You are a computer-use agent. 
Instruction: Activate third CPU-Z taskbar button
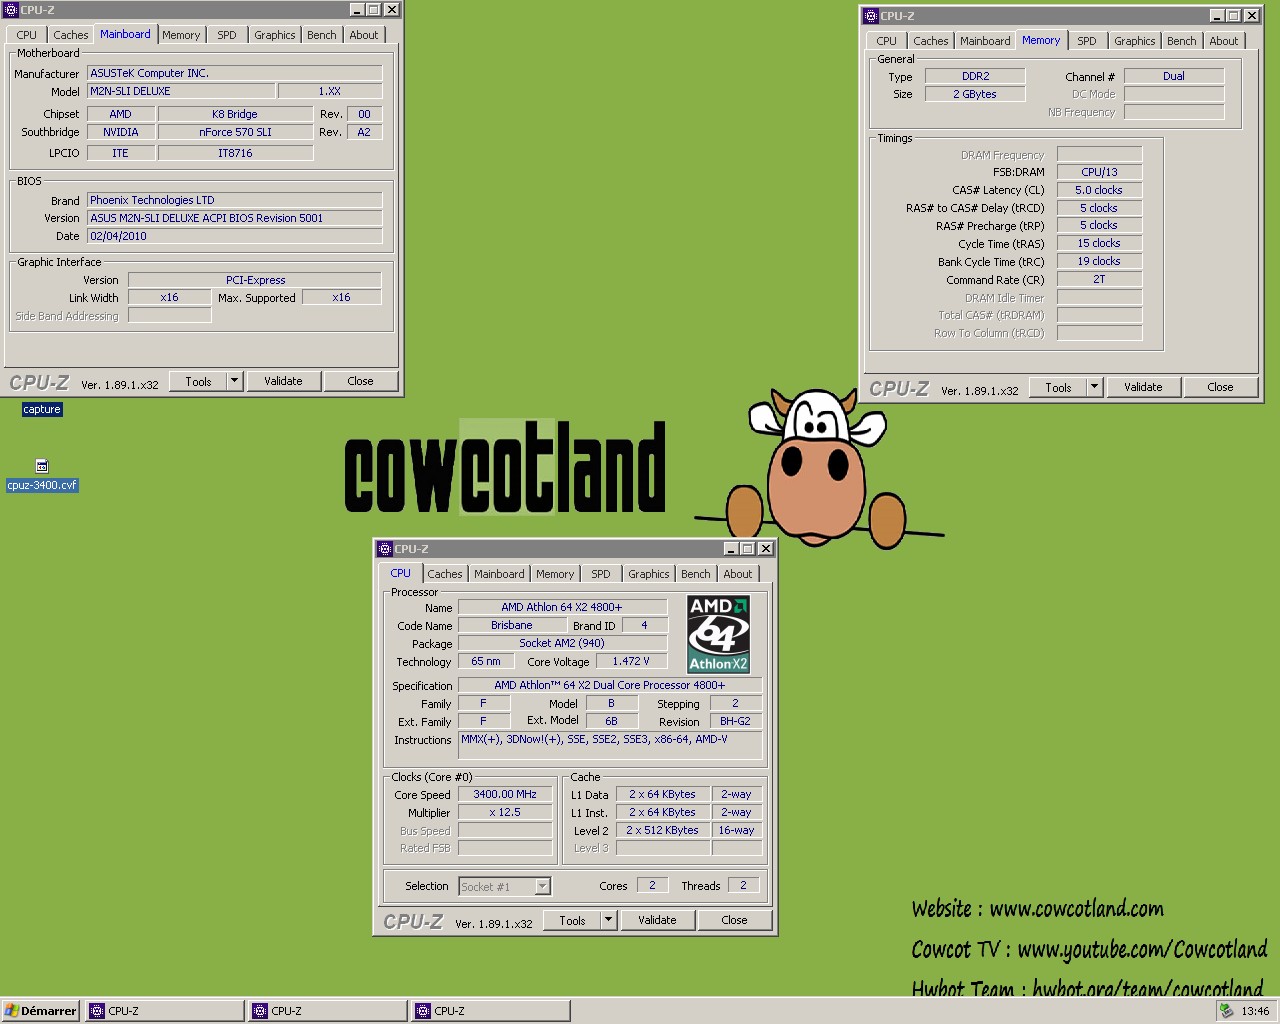pyautogui.click(x=491, y=1011)
